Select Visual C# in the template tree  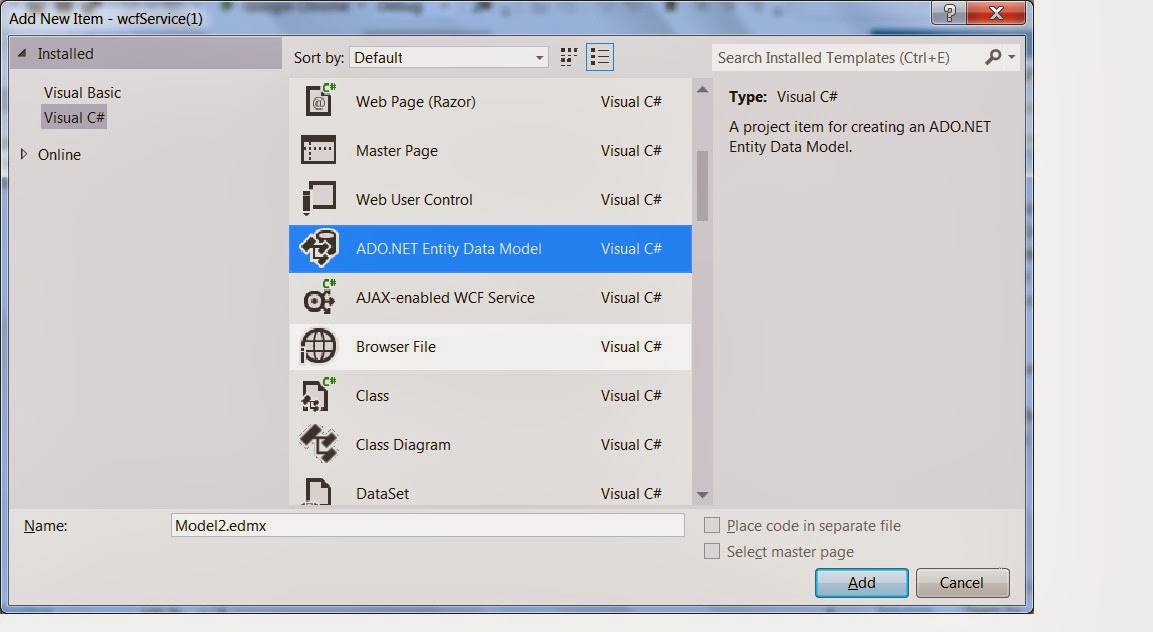(x=74, y=117)
